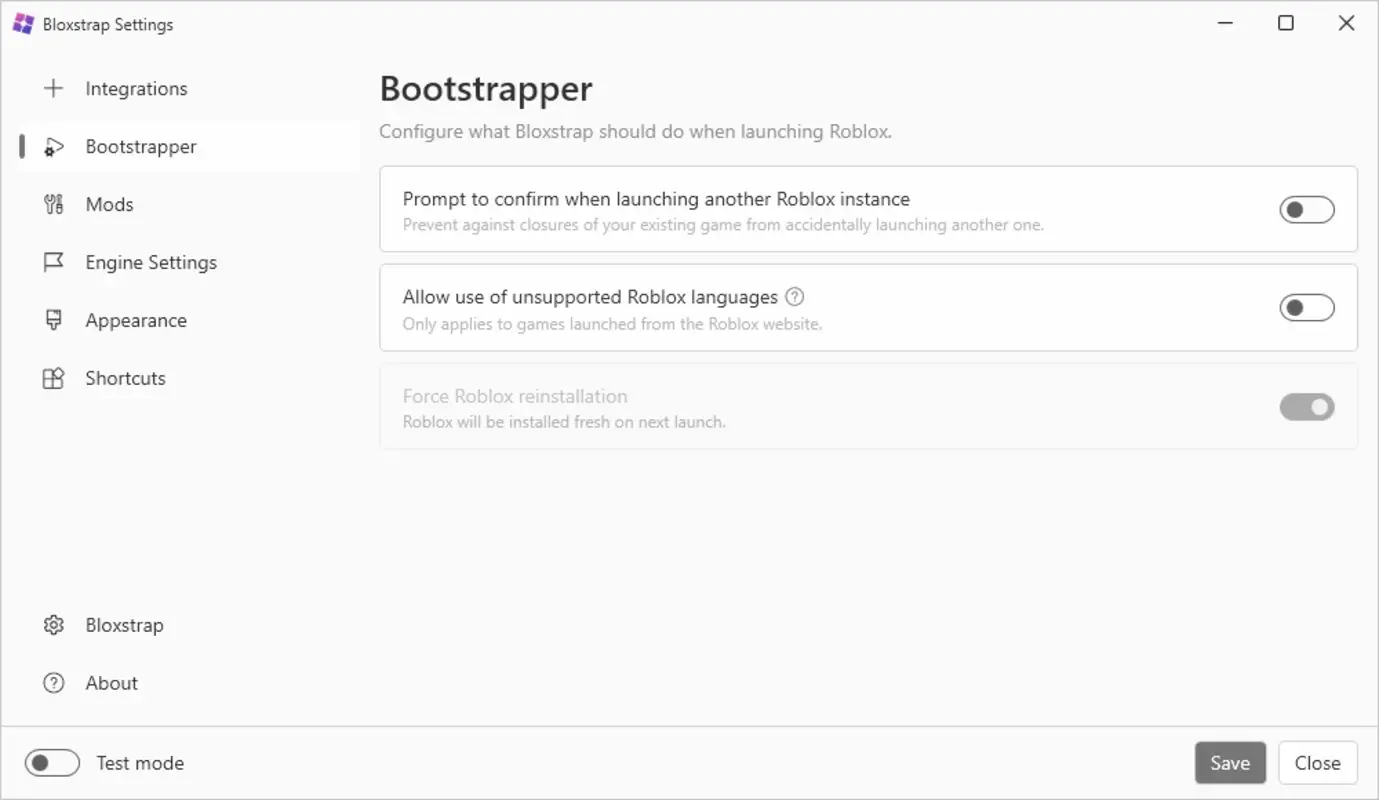Click the Shortcuts icon in sidebar

[x=55, y=378]
